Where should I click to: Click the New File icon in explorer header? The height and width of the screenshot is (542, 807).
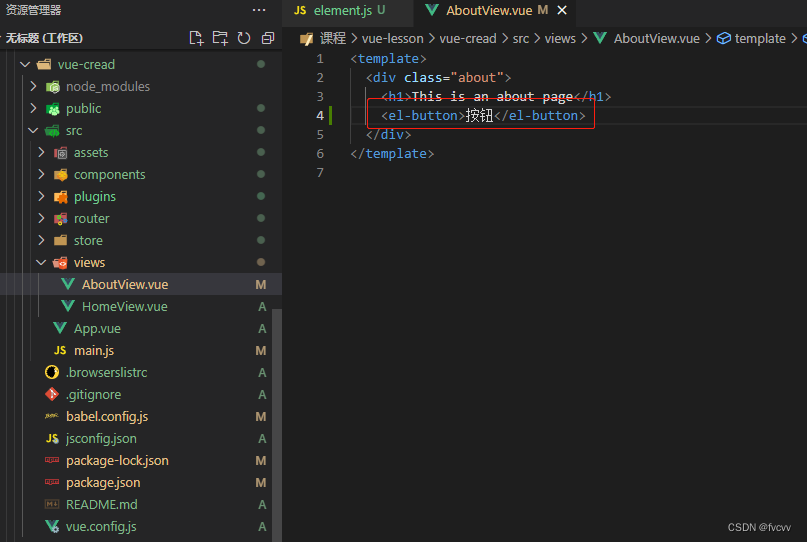coord(197,38)
